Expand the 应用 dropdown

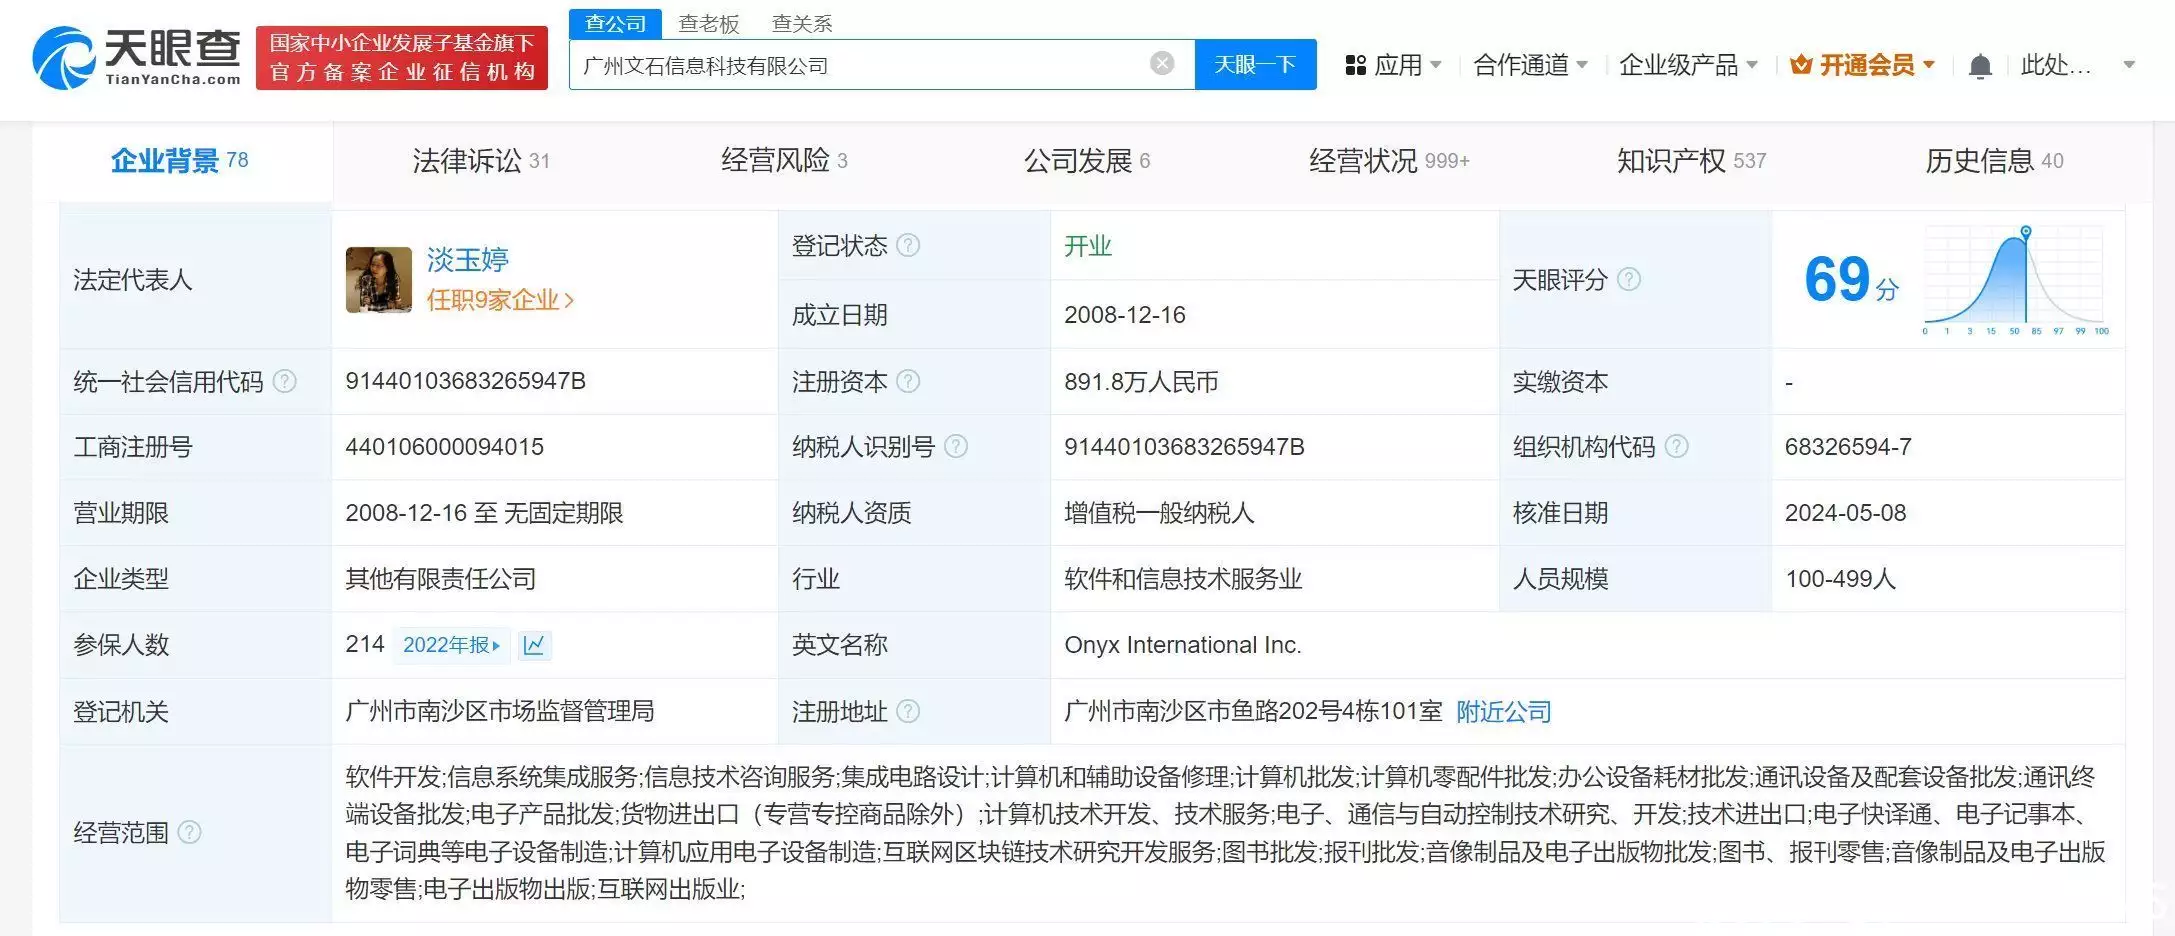click(x=1436, y=65)
